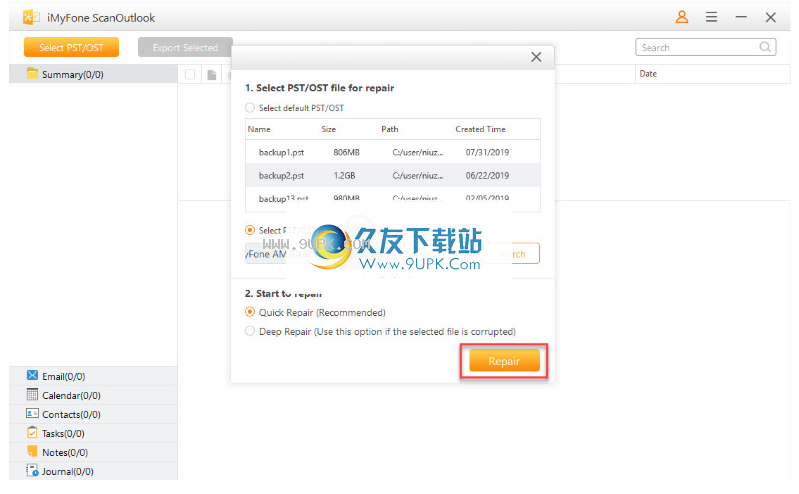The image size is (799, 494).
Task: Open the Journal(0/0) category
Action: pyautogui.click(x=93, y=471)
